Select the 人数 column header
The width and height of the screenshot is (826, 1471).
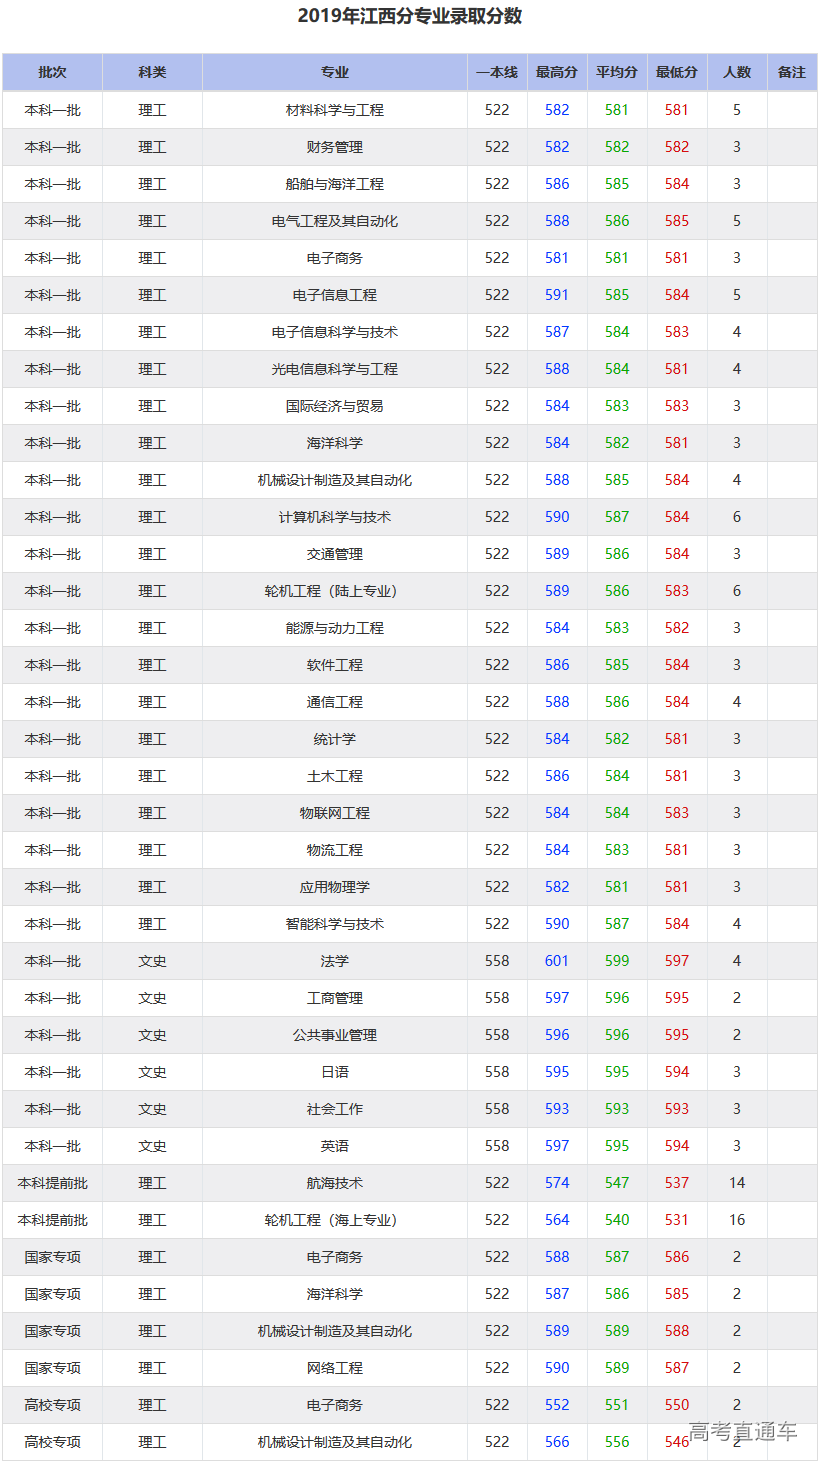(x=737, y=72)
